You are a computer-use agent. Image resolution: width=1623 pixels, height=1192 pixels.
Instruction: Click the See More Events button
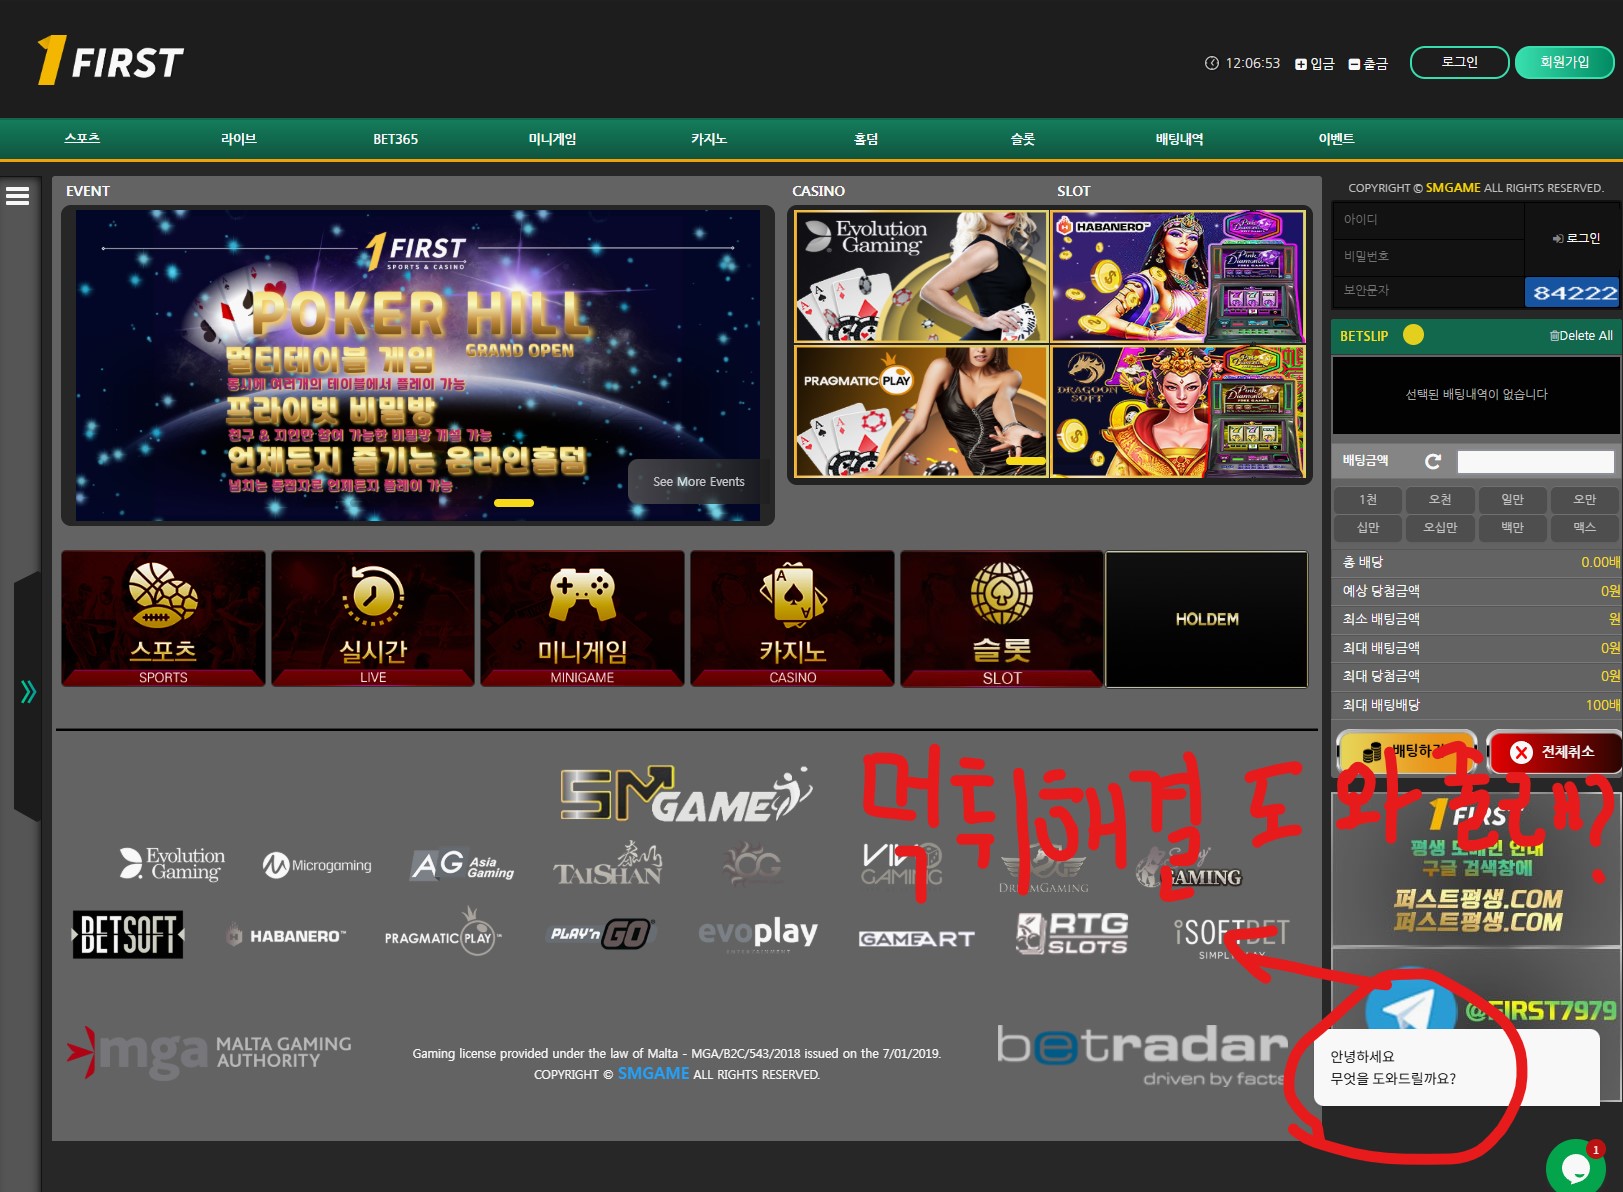point(698,481)
